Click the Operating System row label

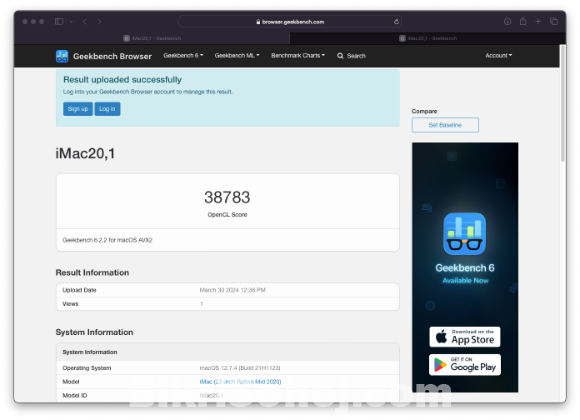click(87, 368)
